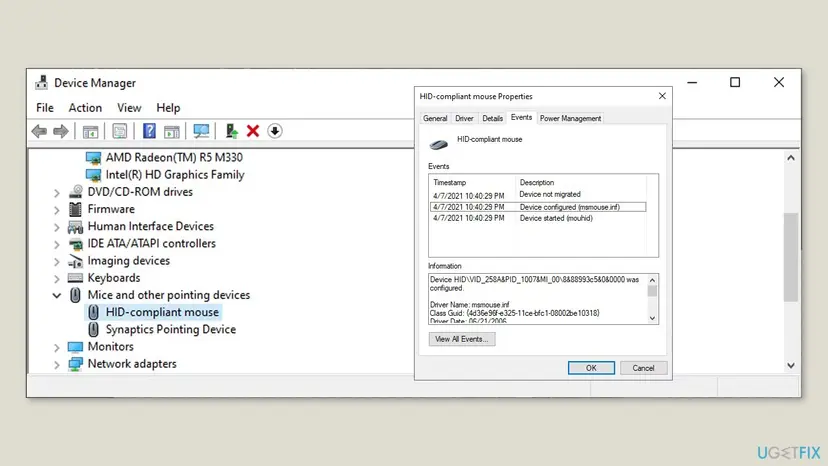Open the Properties sheet toolbar icon
Viewport: 828px width, 466px height.
tap(119, 131)
